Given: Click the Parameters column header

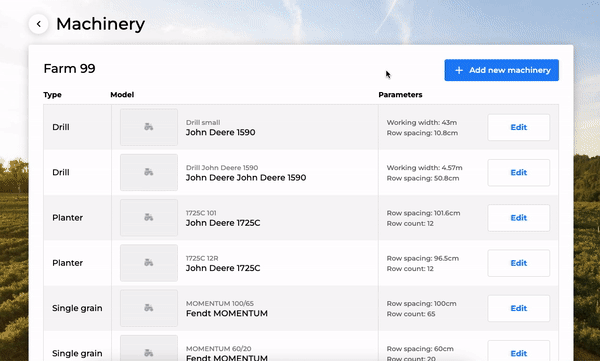Looking at the screenshot, I should pyautogui.click(x=400, y=95).
